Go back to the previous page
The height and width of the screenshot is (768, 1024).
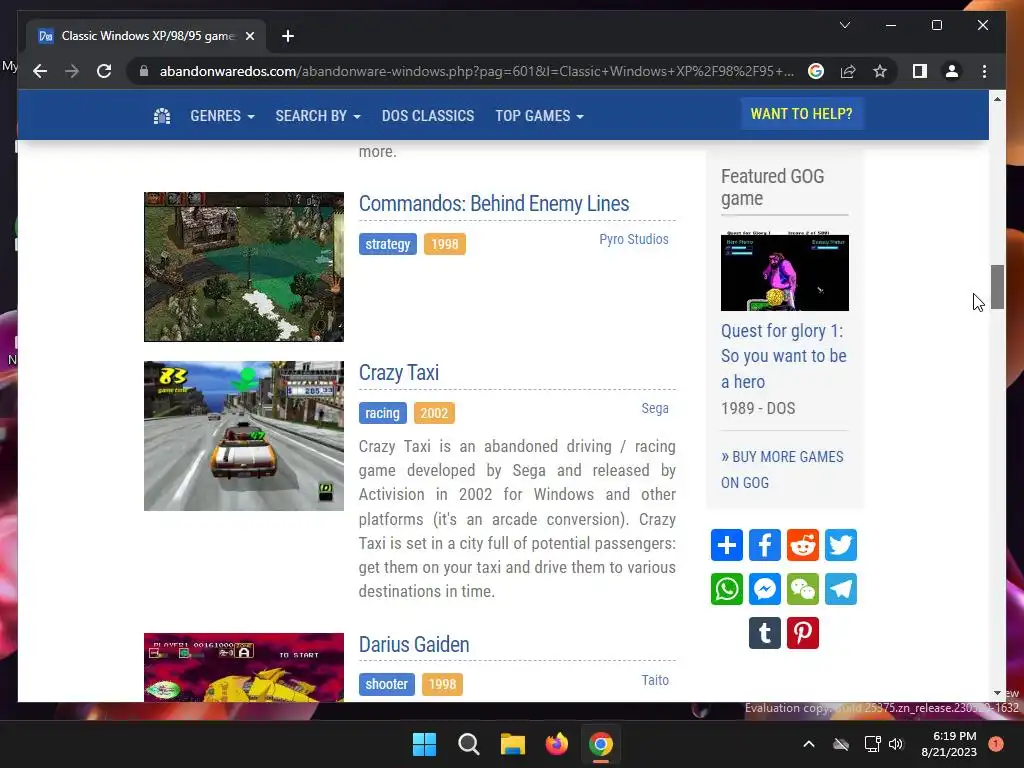(x=40, y=71)
